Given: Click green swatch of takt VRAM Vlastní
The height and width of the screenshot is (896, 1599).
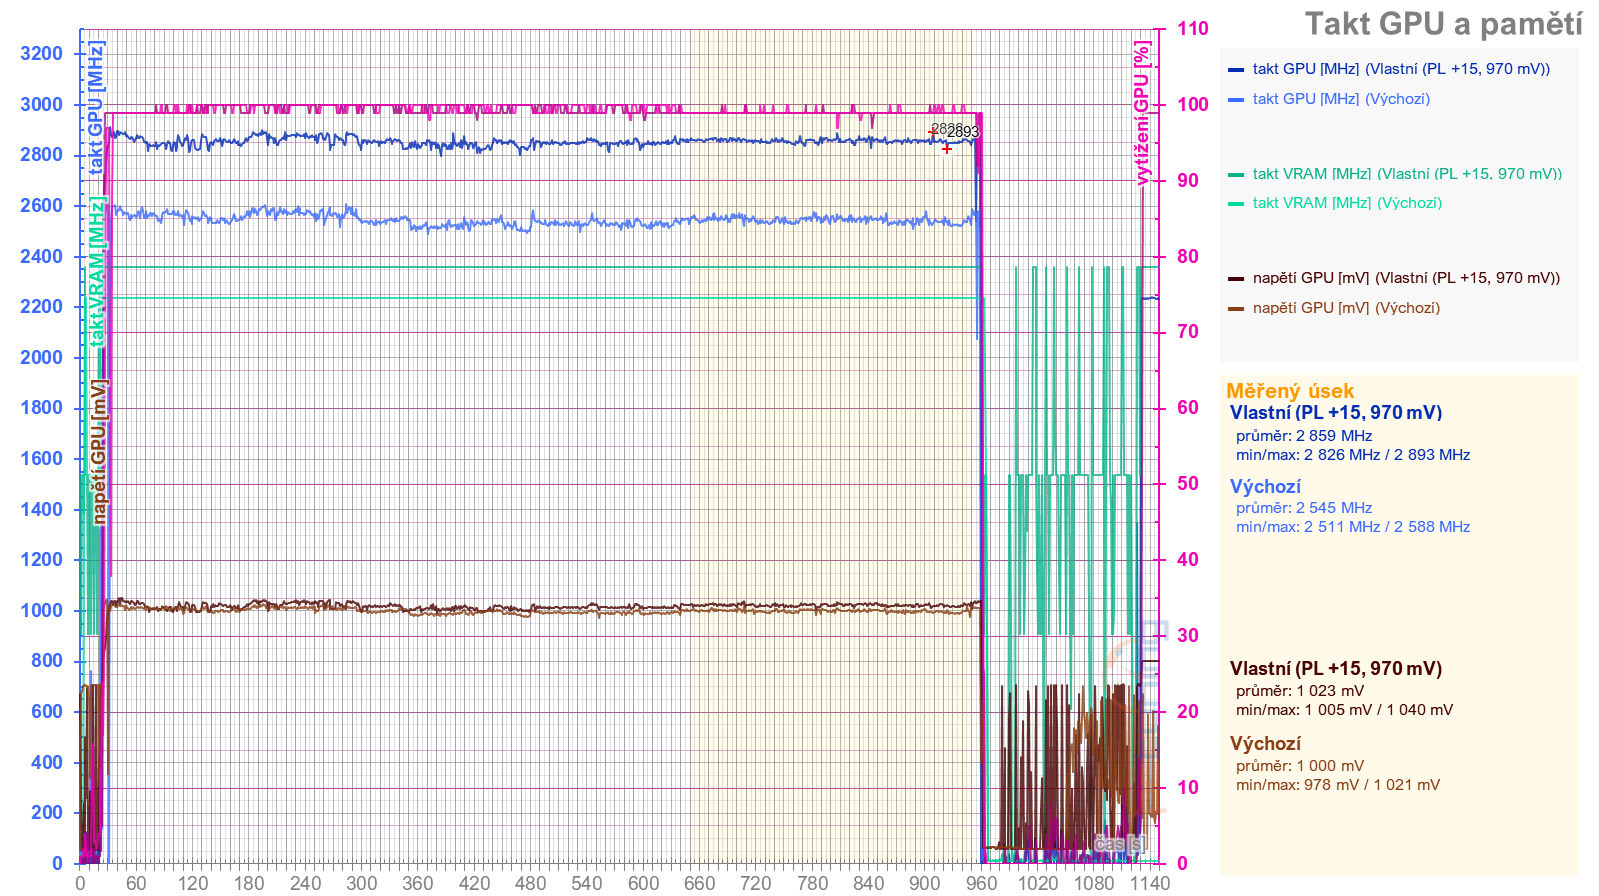Looking at the screenshot, I should [1236, 175].
